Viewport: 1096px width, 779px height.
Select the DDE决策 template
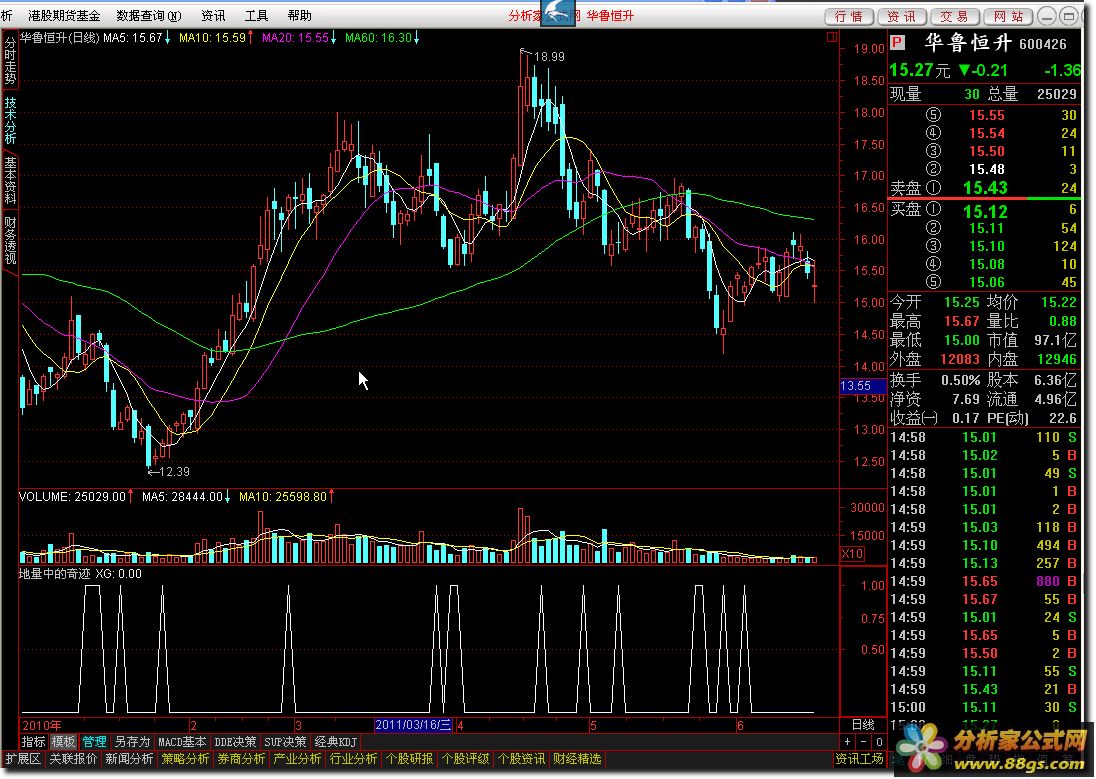235,742
